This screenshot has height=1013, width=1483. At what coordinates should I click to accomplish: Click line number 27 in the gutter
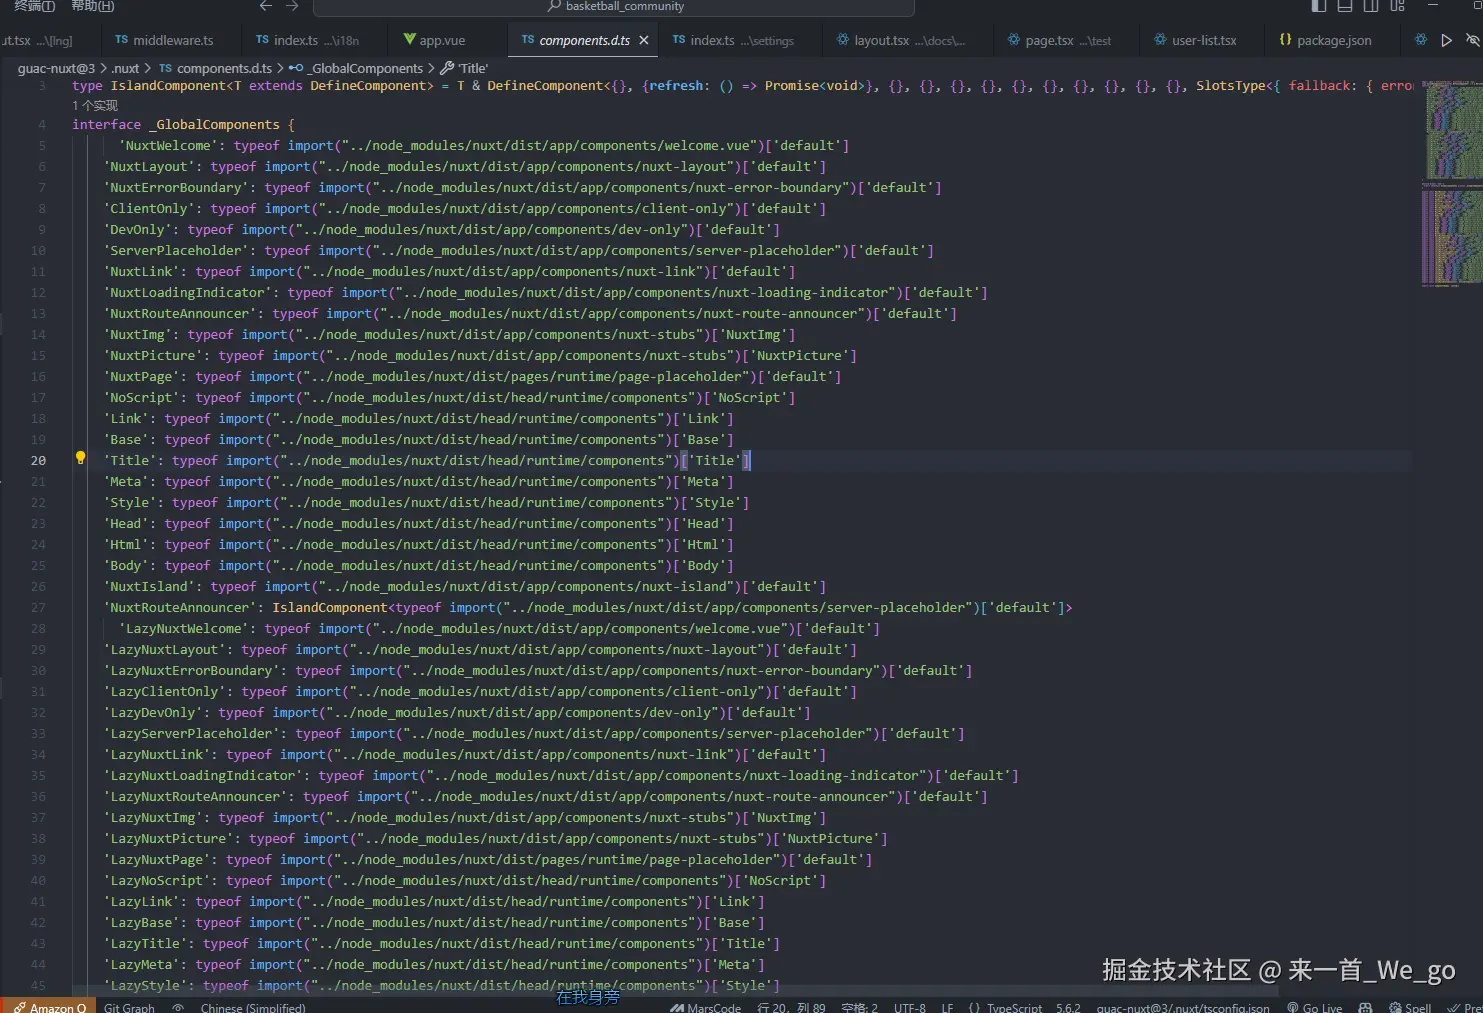pyautogui.click(x=38, y=608)
